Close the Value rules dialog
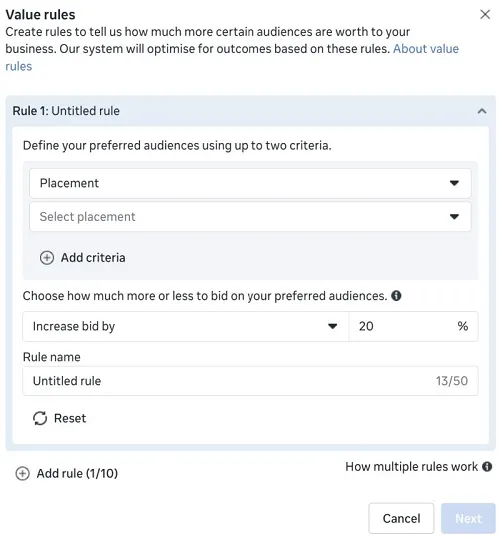This screenshot has width=500, height=537. (x=485, y=14)
